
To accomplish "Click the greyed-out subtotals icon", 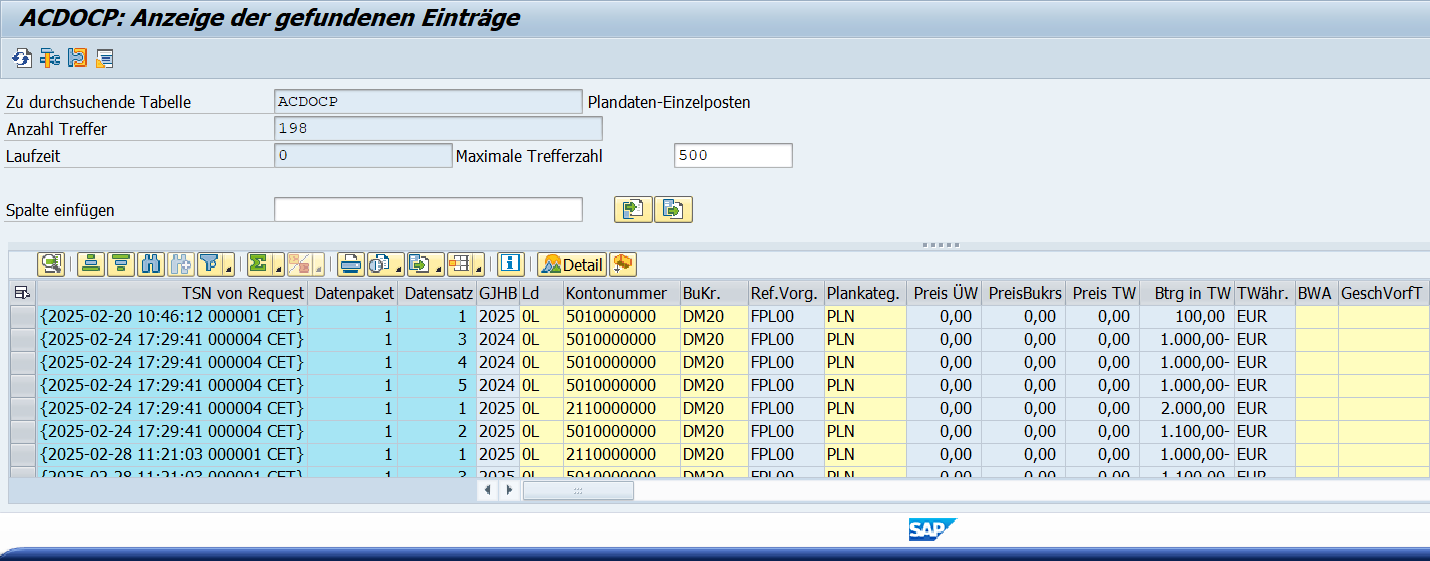I will coord(299,264).
